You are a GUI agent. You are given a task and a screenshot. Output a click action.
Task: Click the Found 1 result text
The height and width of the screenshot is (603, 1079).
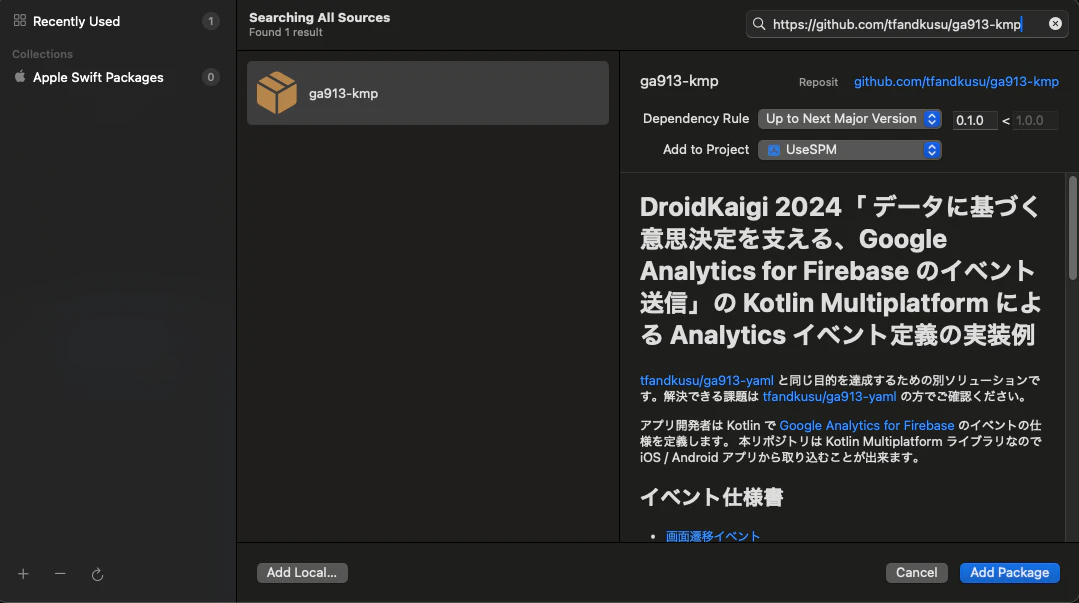click(286, 32)
